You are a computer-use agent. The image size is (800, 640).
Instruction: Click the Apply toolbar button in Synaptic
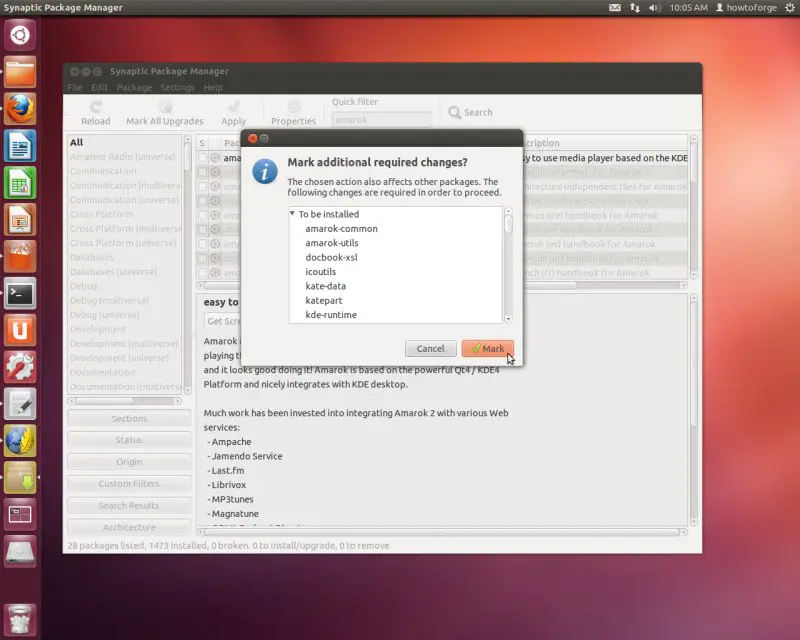234,113
